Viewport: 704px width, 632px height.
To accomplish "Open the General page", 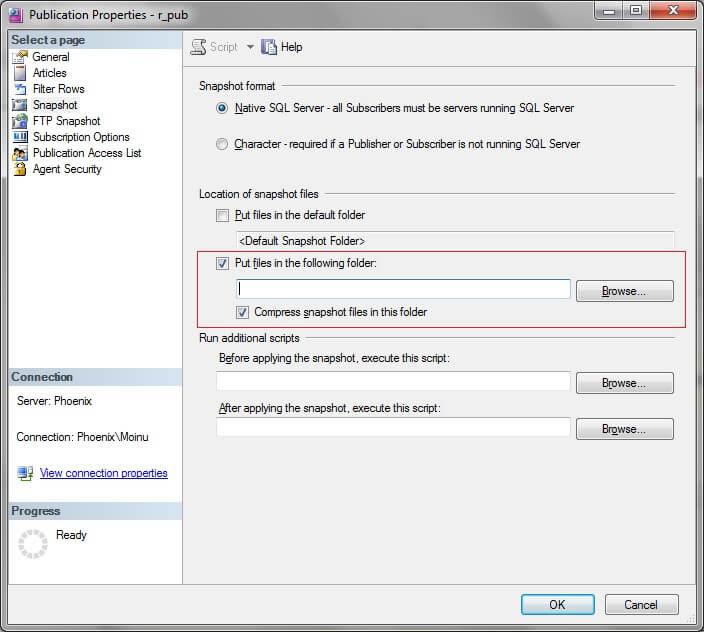I will point(51,57).
